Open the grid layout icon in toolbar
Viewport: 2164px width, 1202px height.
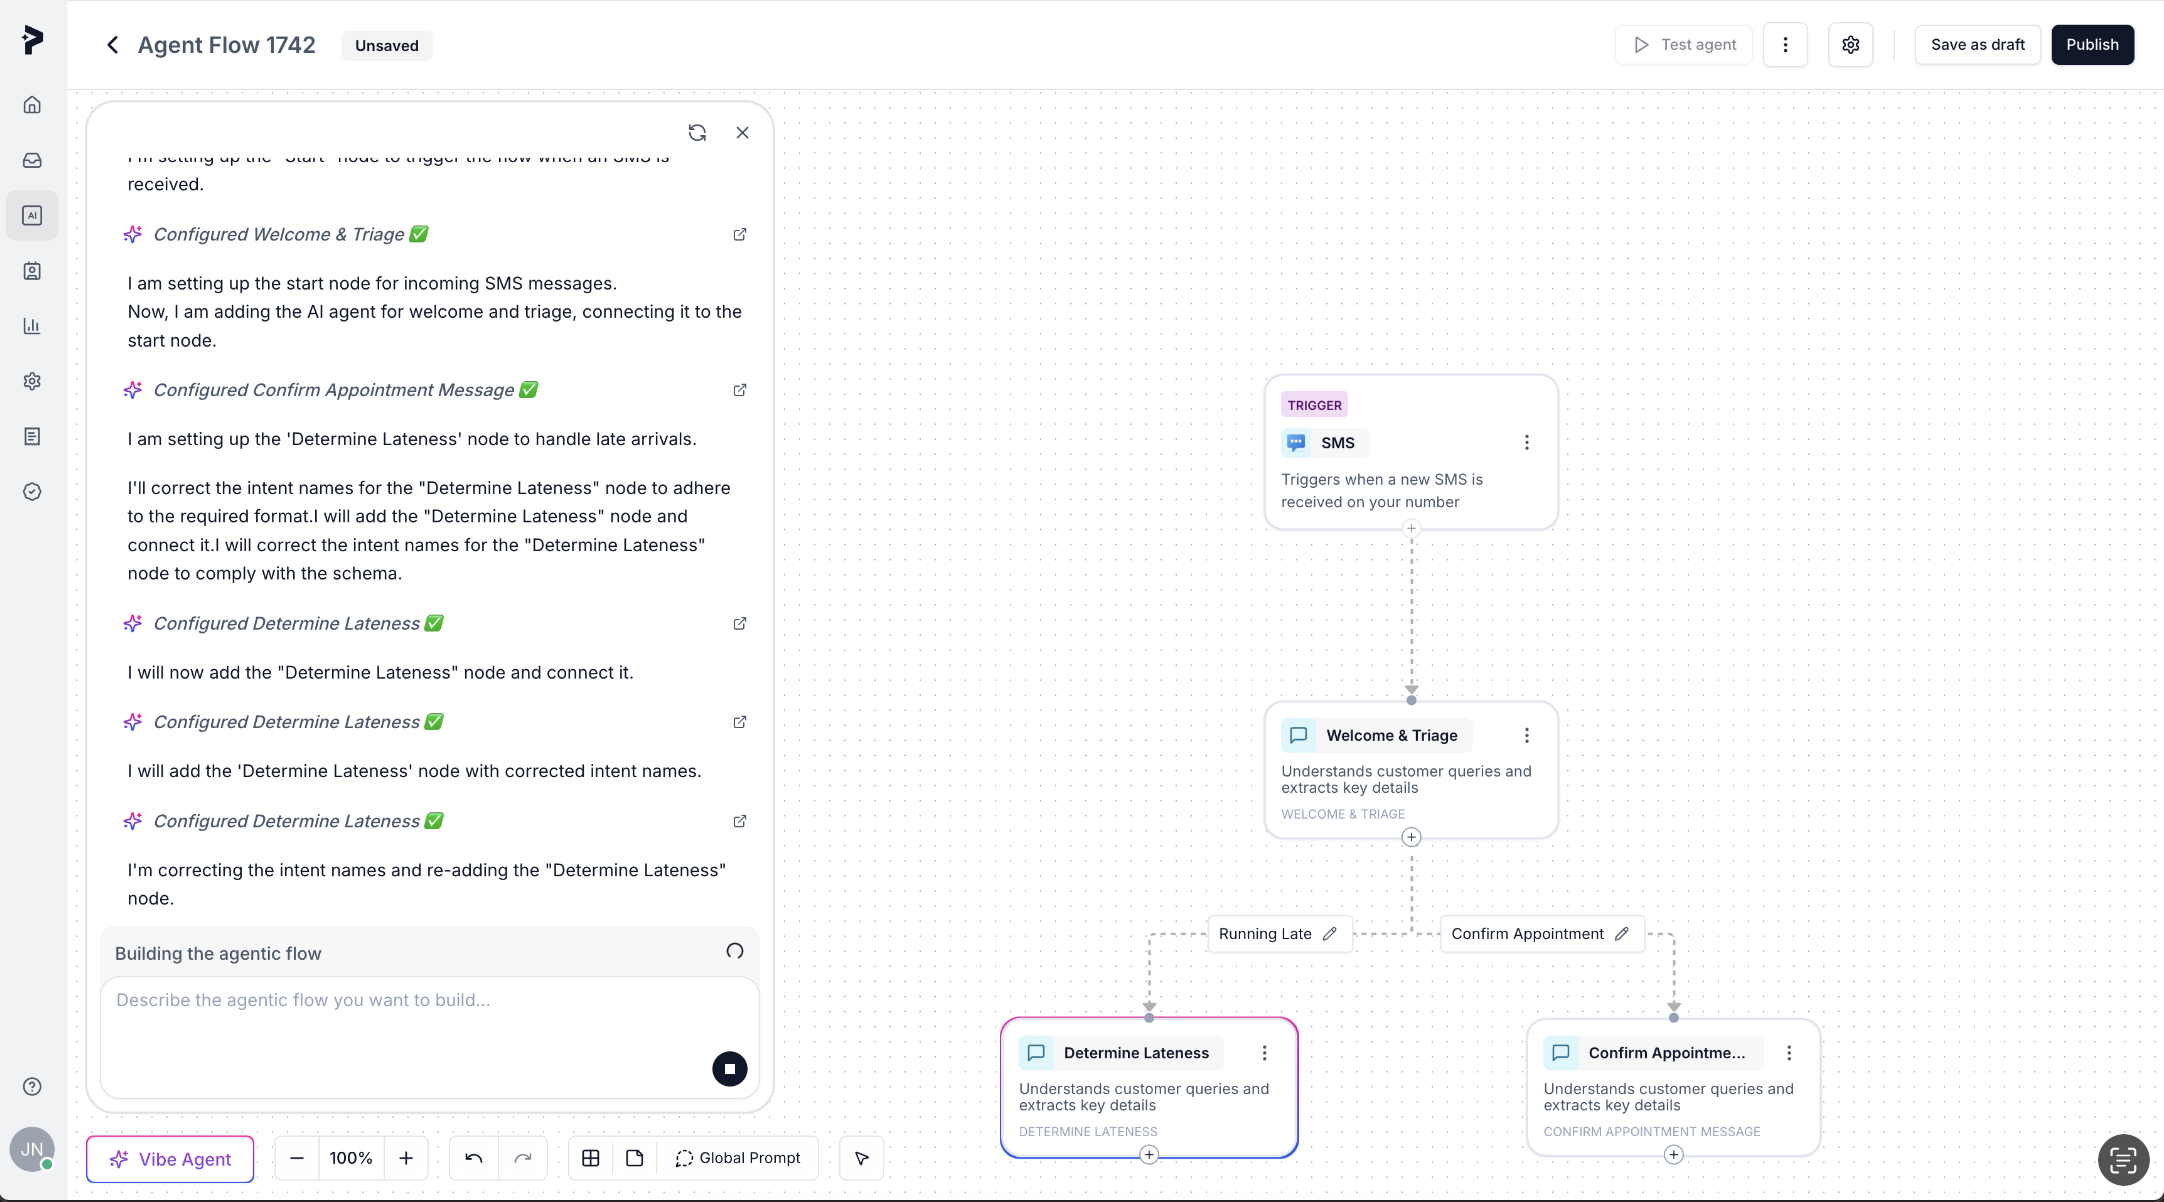point(591,1158)
